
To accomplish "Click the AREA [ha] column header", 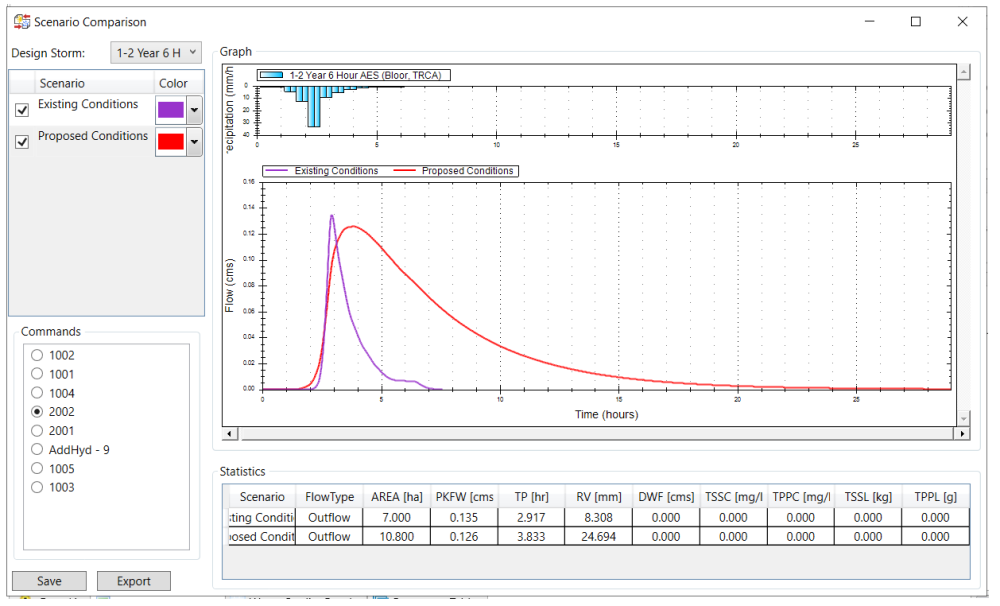I will tap(397, 497).
